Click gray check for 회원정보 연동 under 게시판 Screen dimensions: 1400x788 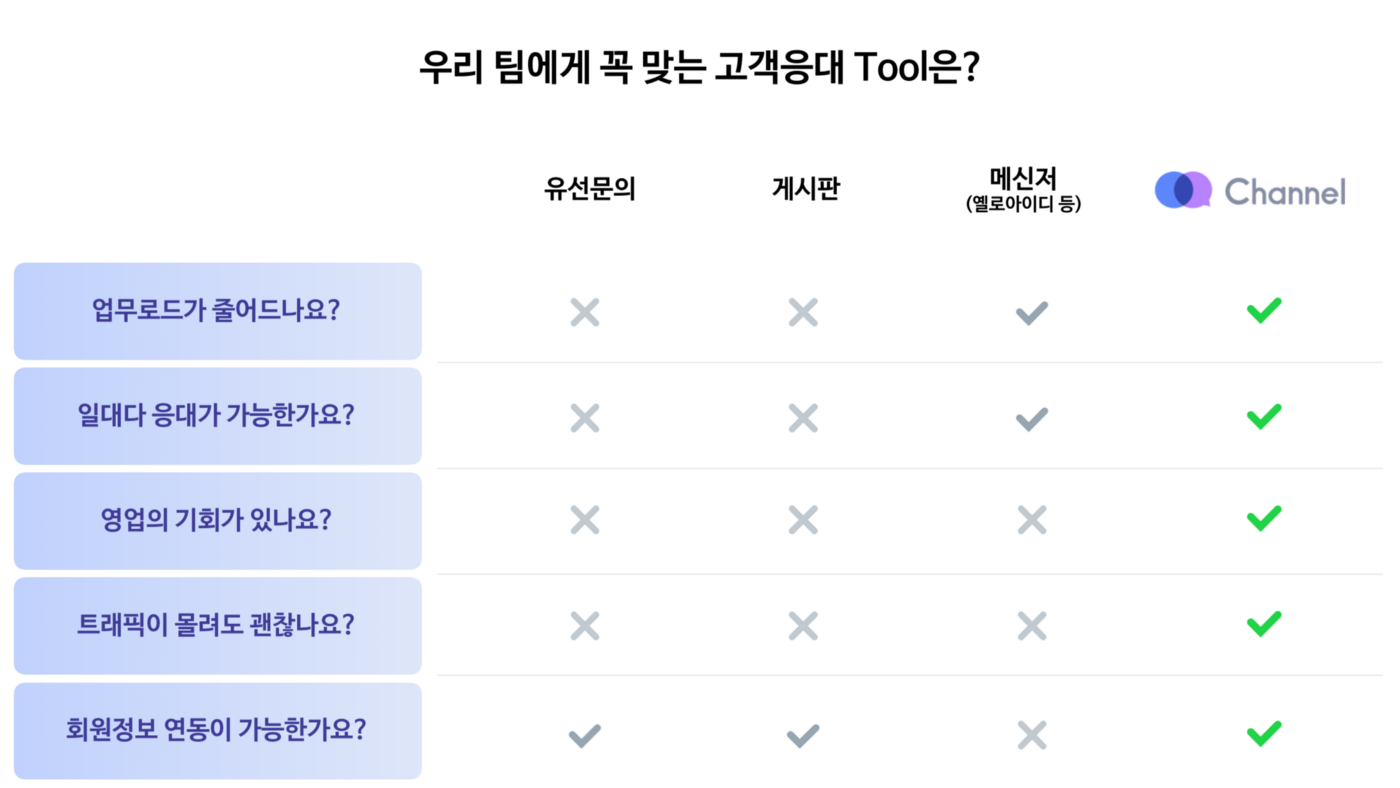coord(803,737)
